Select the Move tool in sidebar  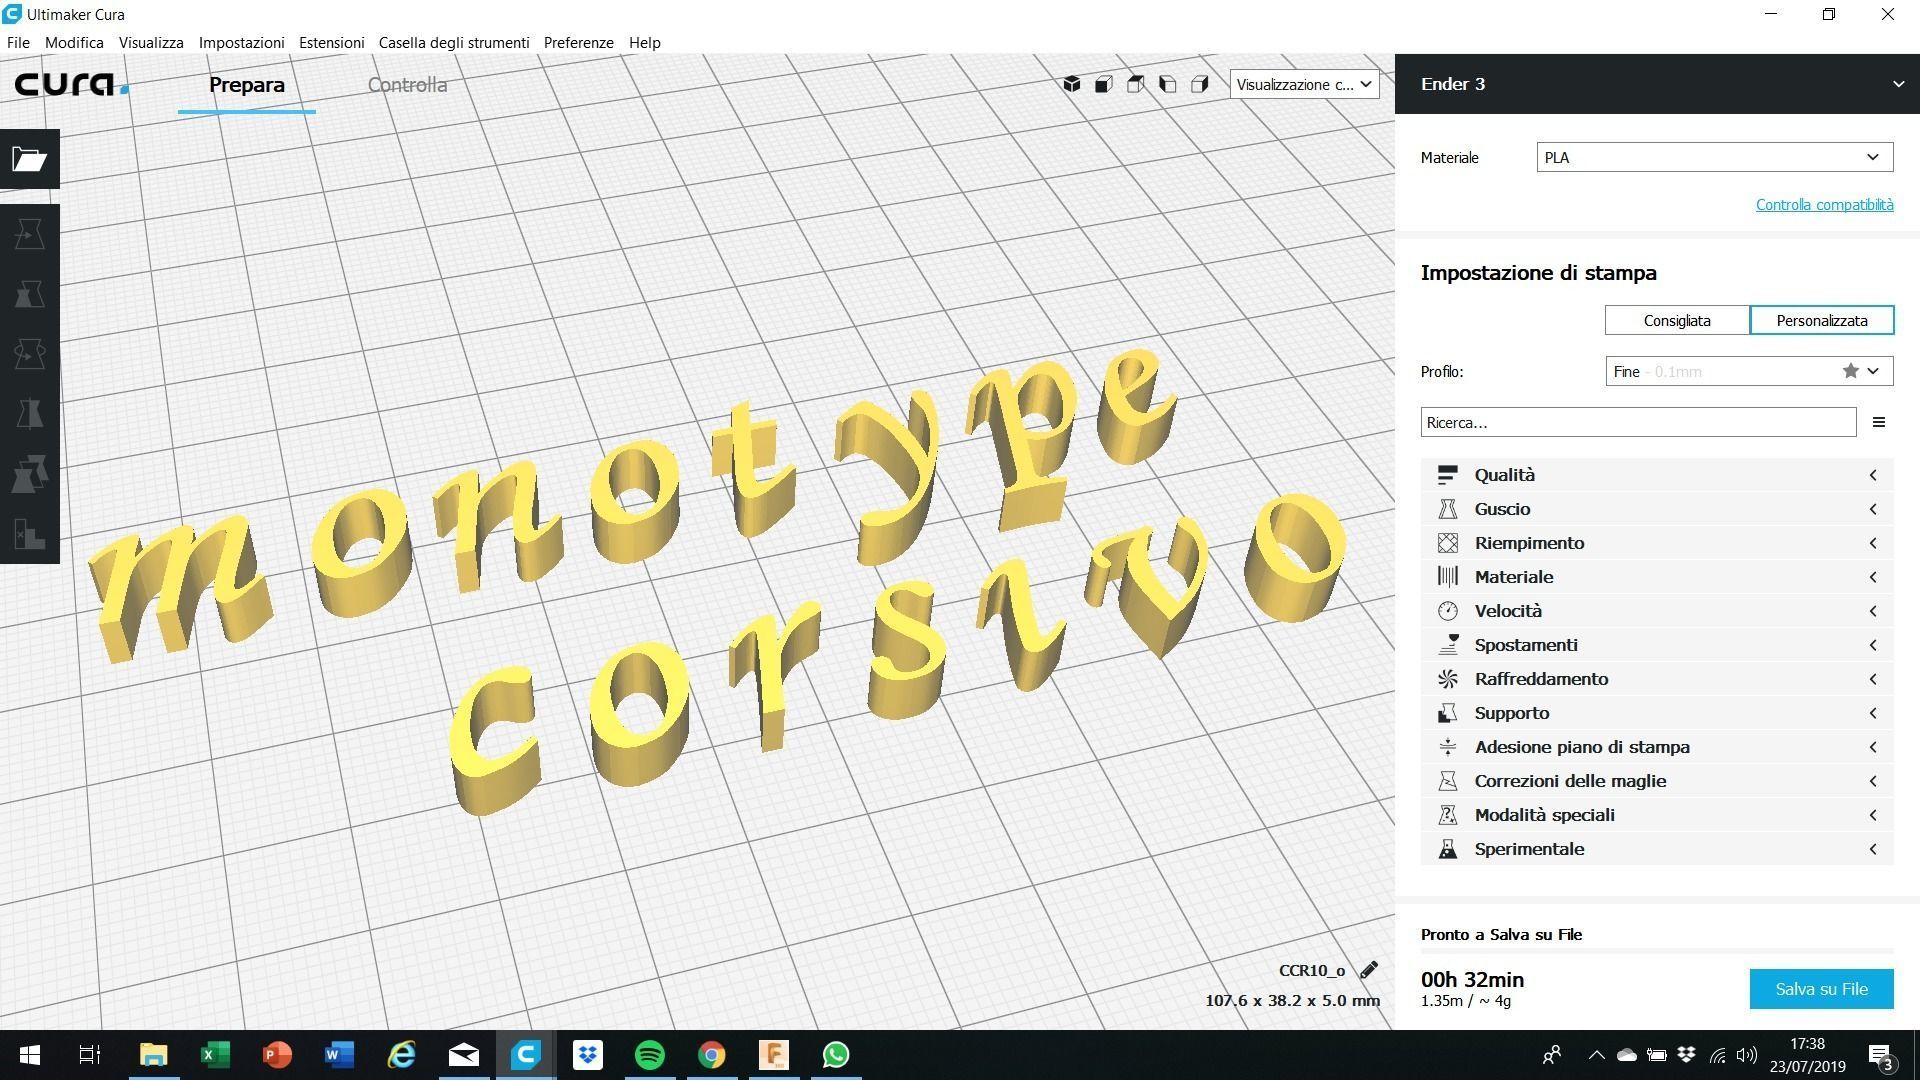(x=30, y=234)
